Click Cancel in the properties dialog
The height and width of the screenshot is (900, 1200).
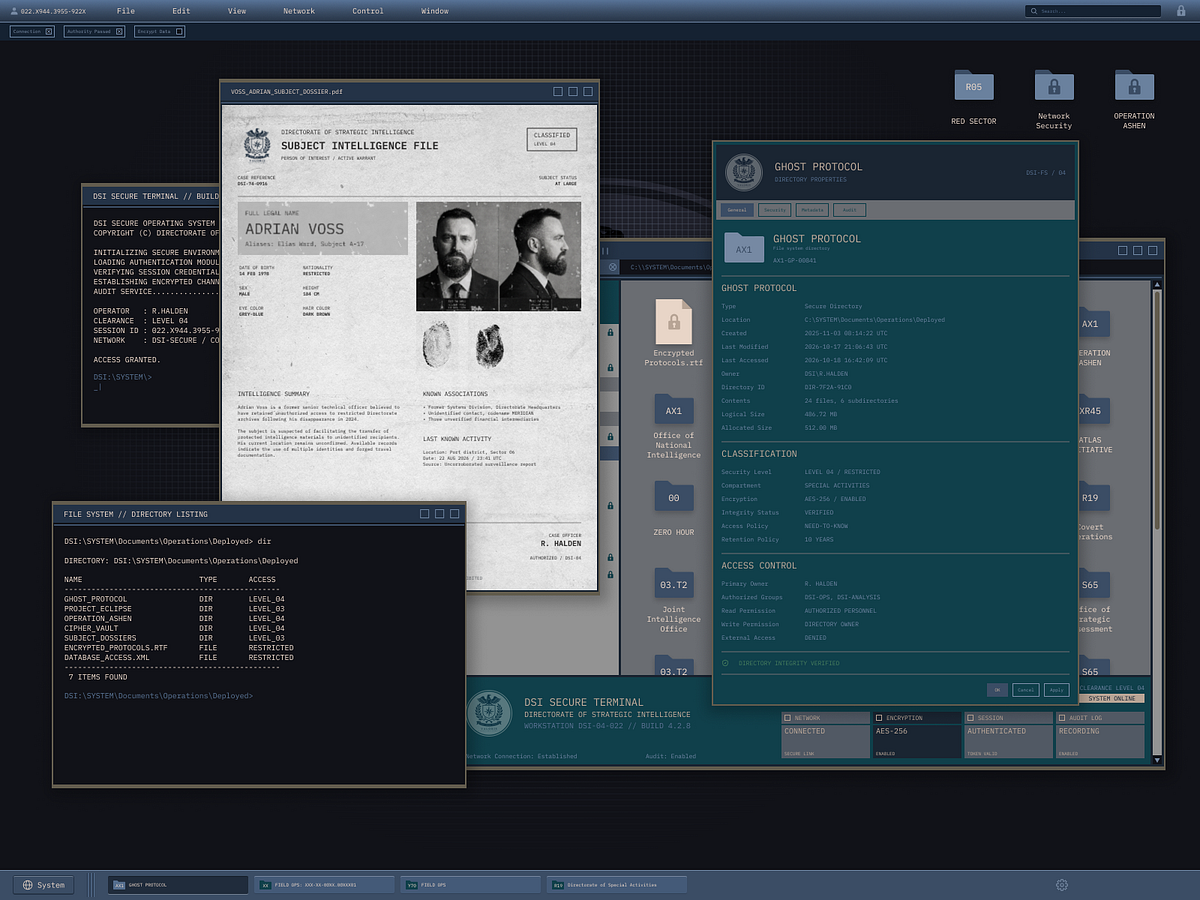(1026, 690)
